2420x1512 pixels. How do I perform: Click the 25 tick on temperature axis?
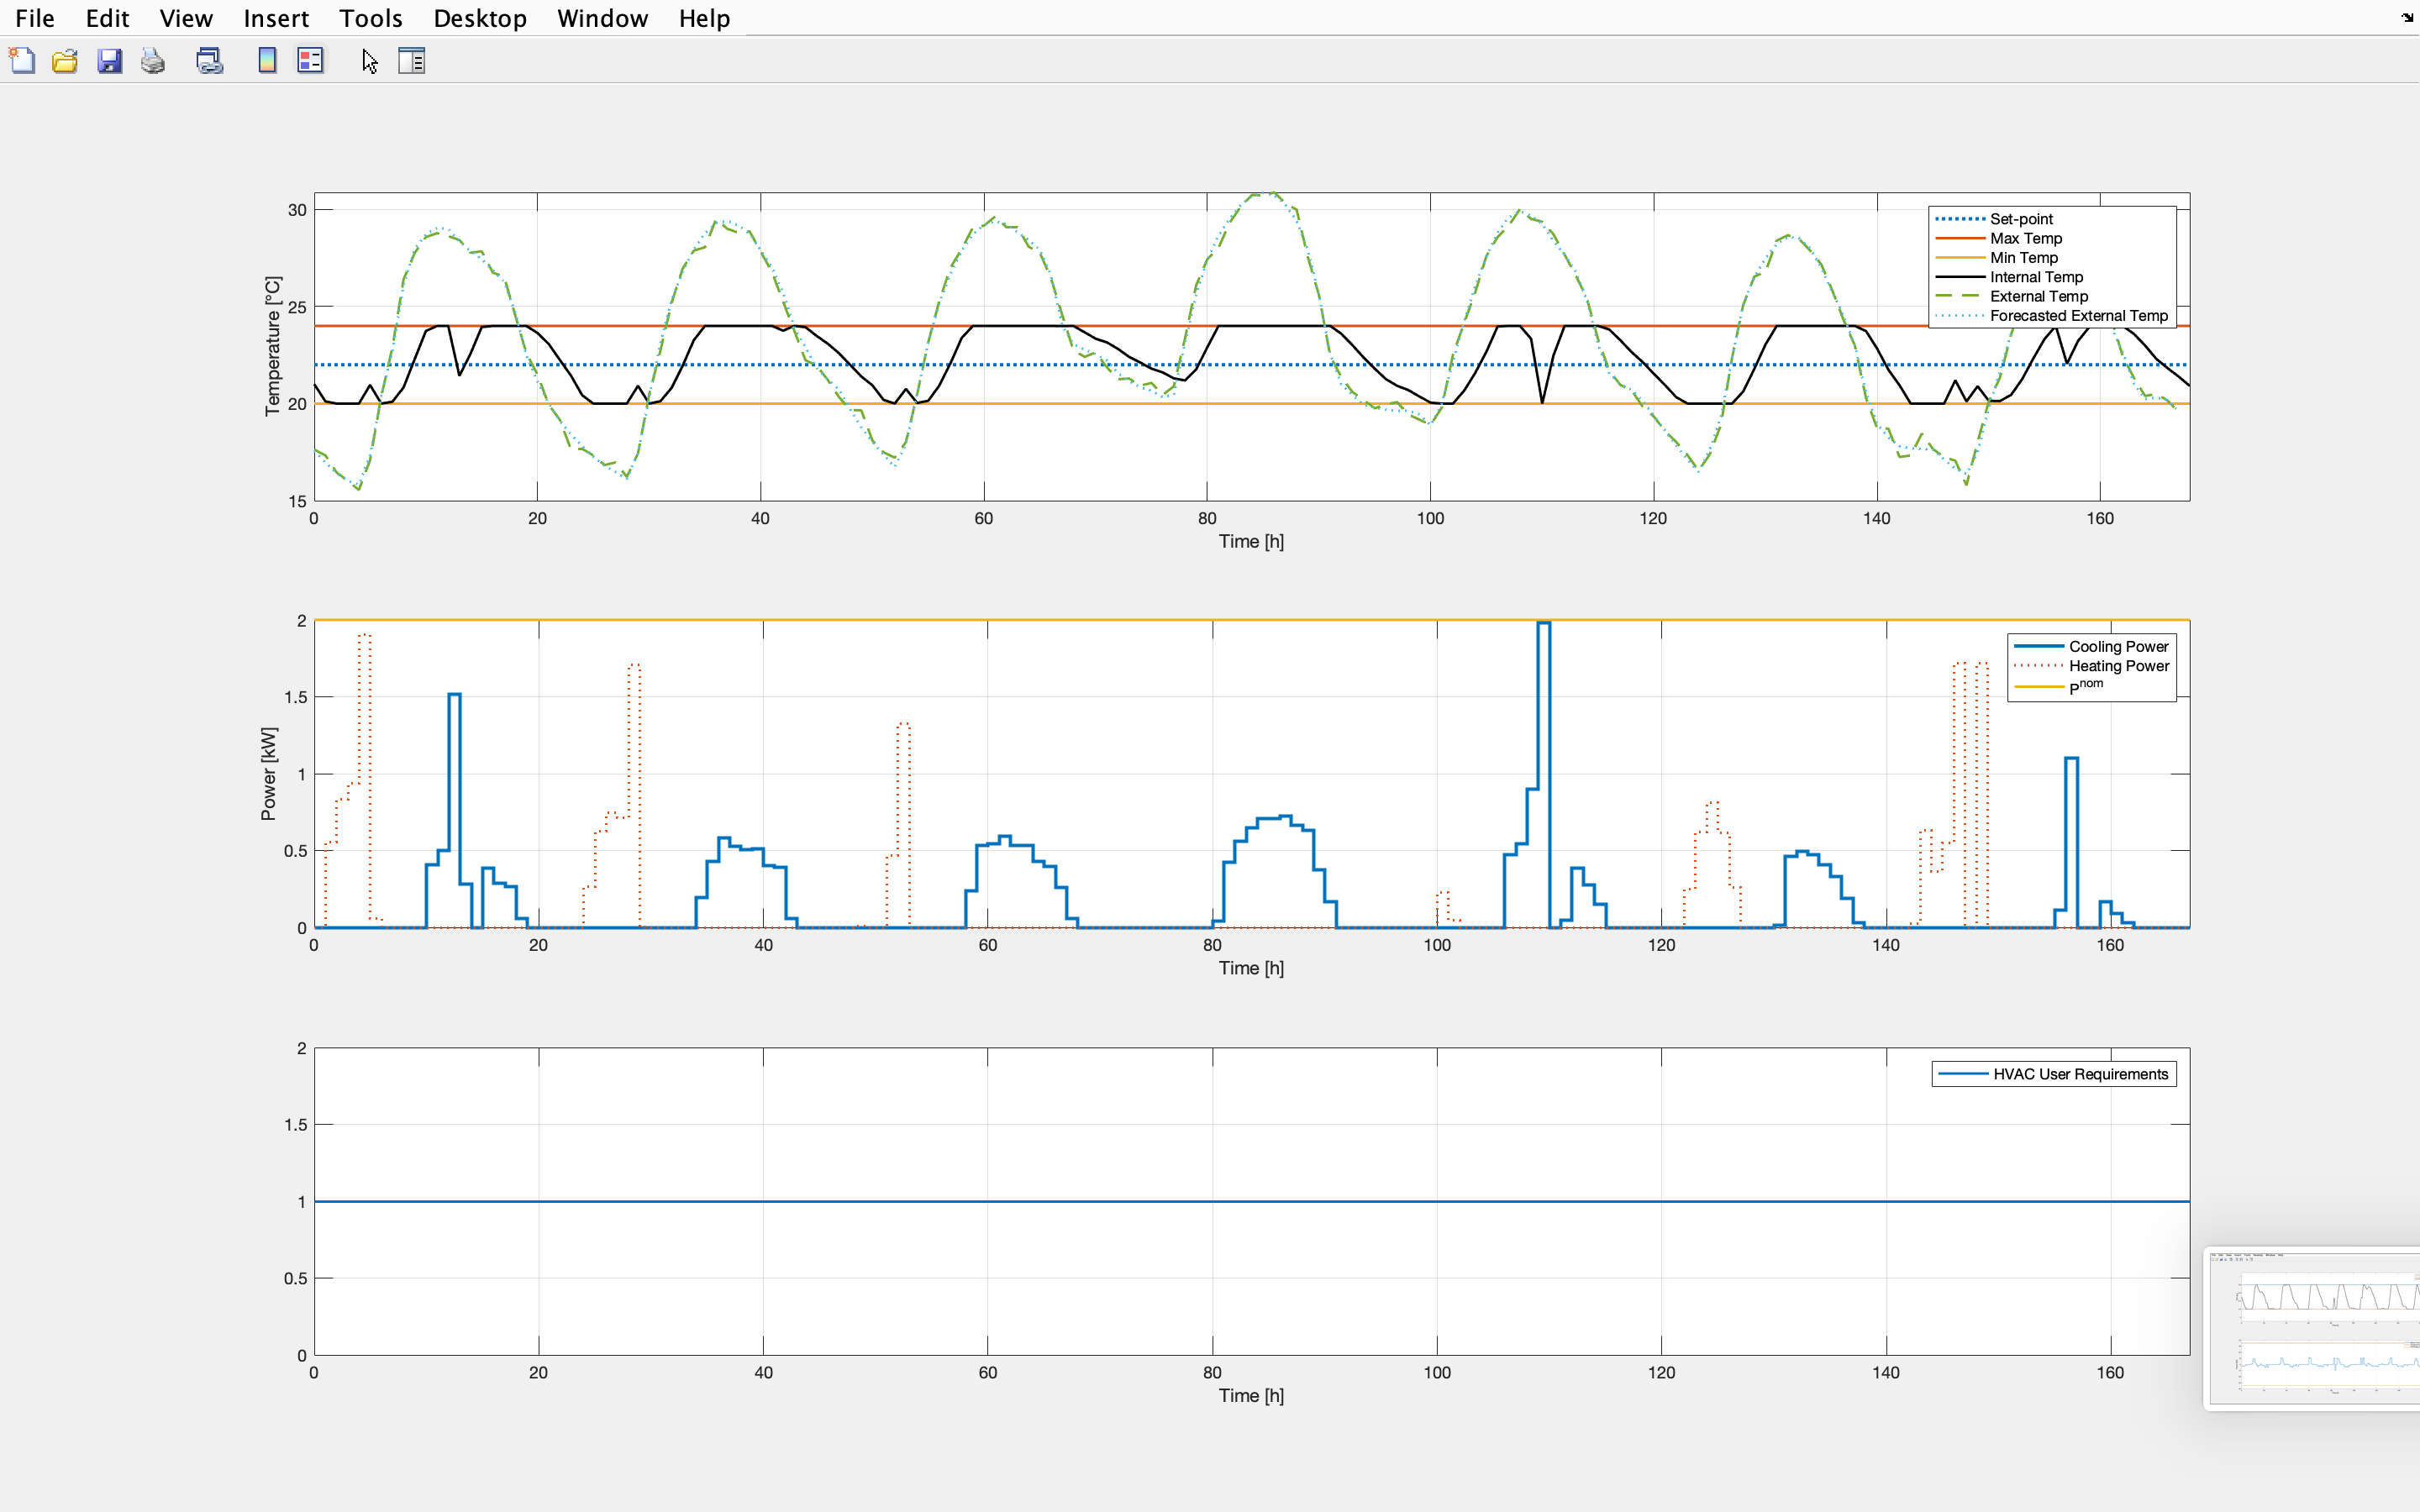(297, 307)
